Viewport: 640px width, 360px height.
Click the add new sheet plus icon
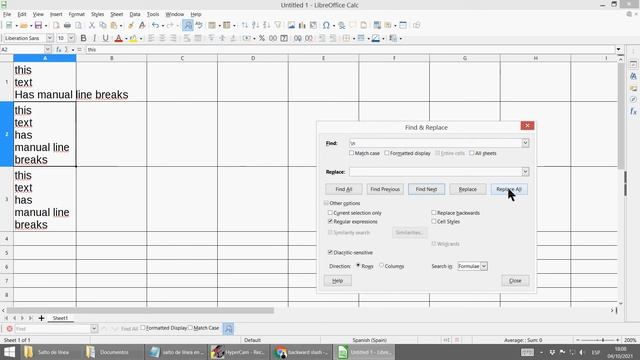point(41,318)
